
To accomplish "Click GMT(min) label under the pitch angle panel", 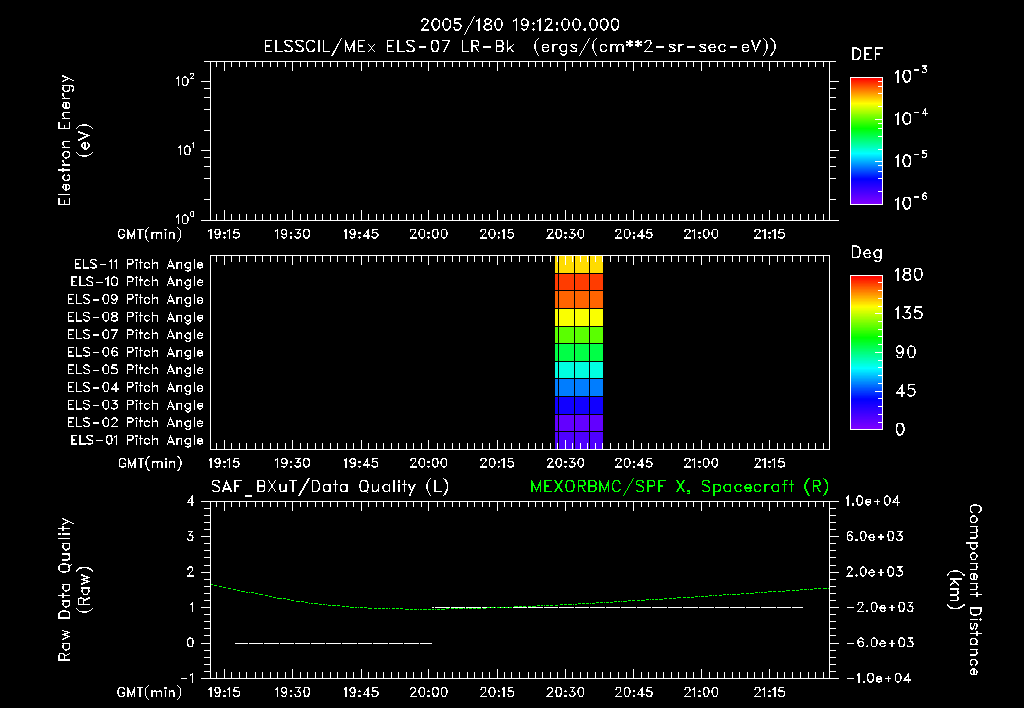I will click(x=150, y=463).
